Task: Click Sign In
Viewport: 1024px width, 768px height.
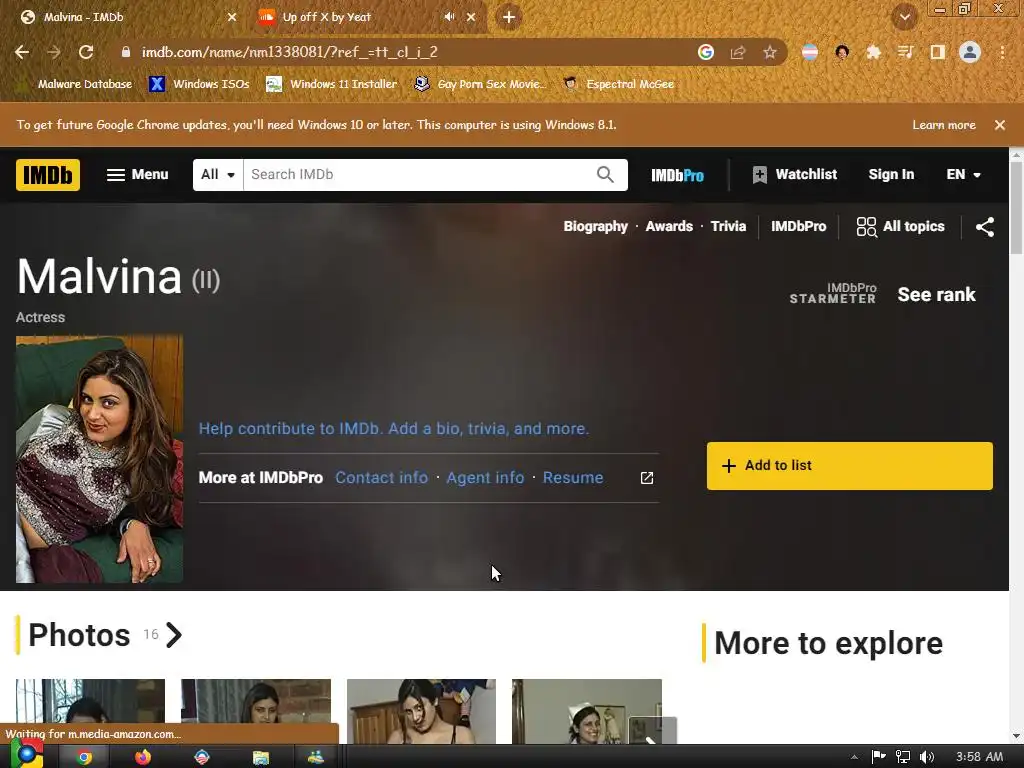Action: pyautogui.click(x=891, y=174)
